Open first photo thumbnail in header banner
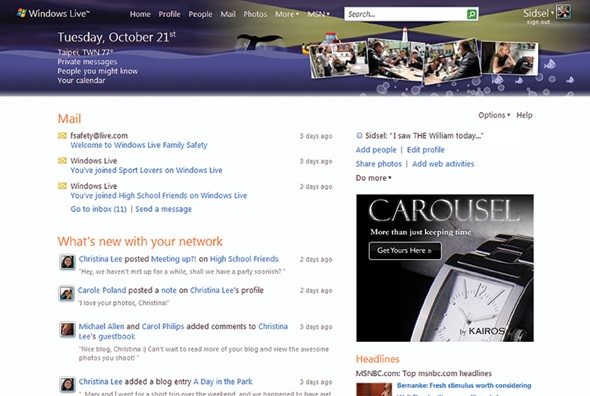Viewport: 590px width, 396px height. tap(337, 59)
